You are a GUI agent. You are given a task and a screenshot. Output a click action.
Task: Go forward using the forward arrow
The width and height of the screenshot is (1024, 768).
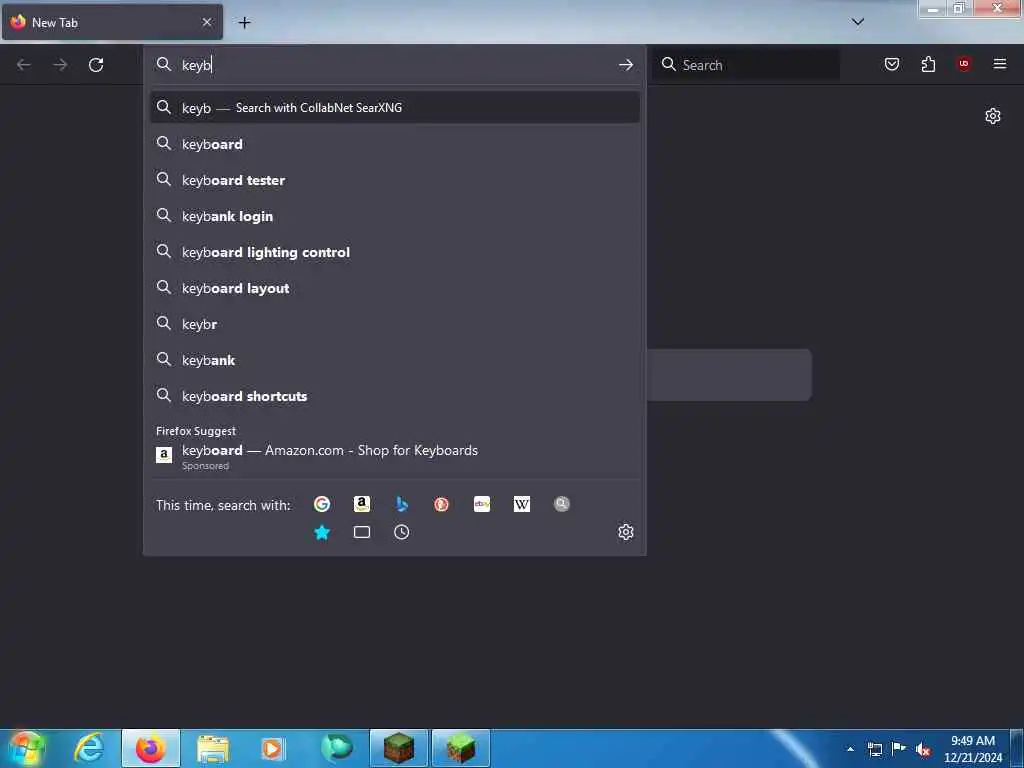click(x=60, y=65)
